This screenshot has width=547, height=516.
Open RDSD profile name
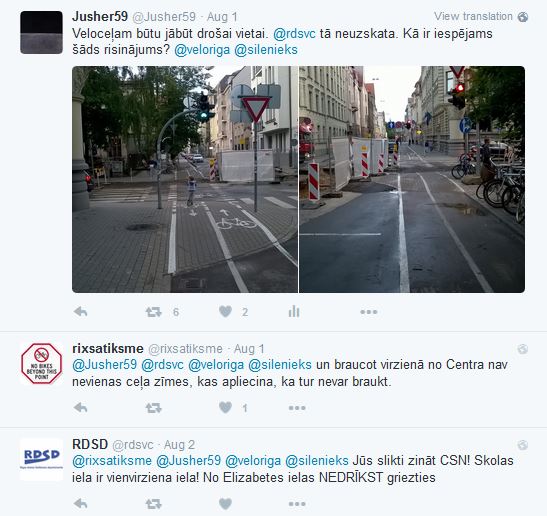click(90, 444)
